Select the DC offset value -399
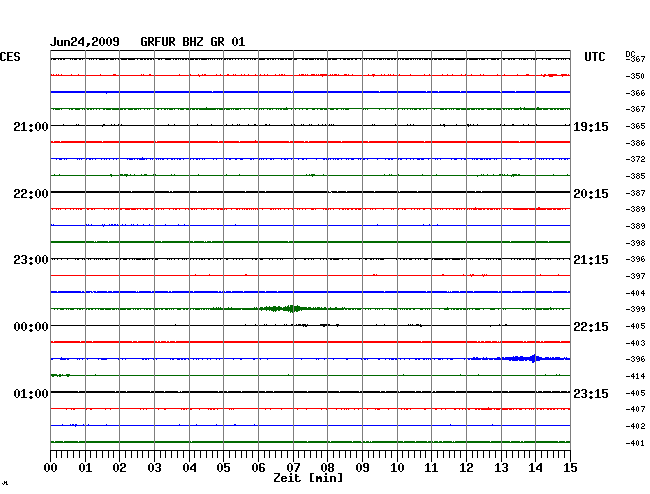The width and height of the screenshot is (650, 494). (635, 309)
